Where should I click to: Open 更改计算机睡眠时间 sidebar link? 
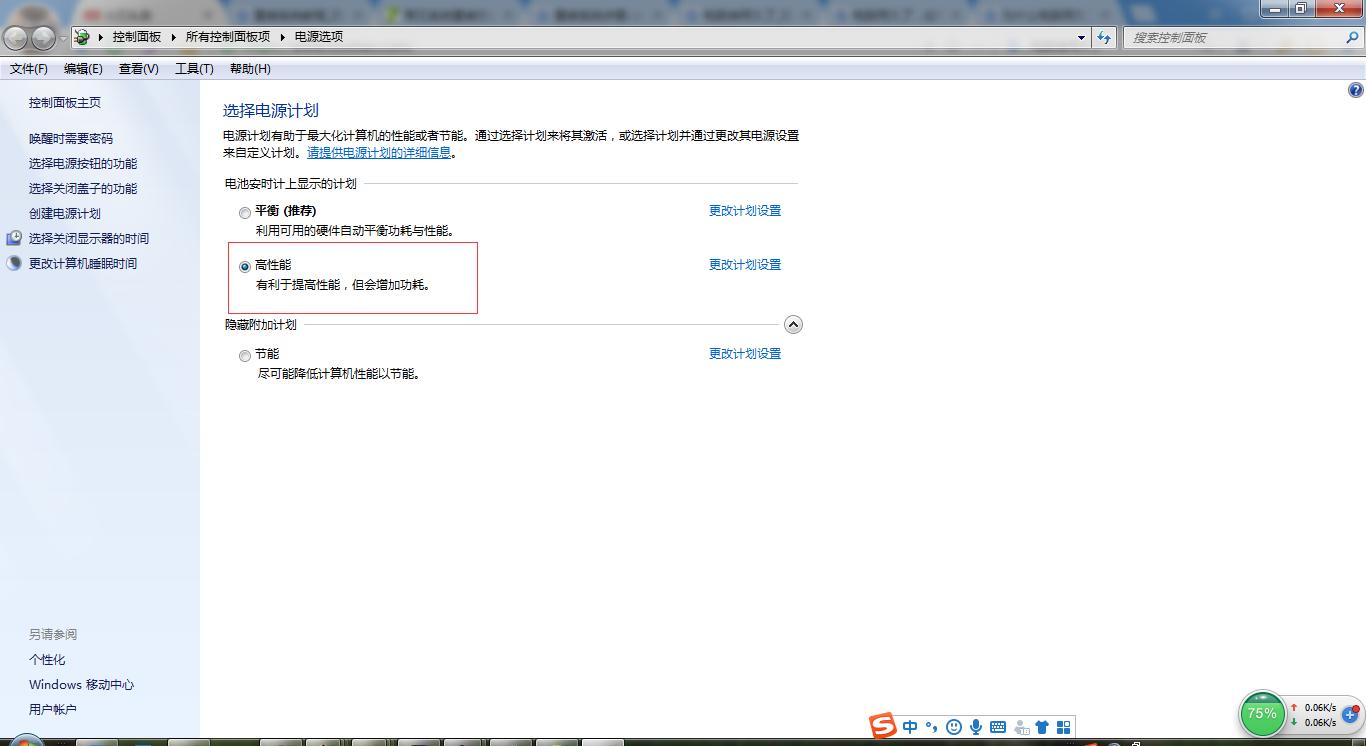(83, 264)
